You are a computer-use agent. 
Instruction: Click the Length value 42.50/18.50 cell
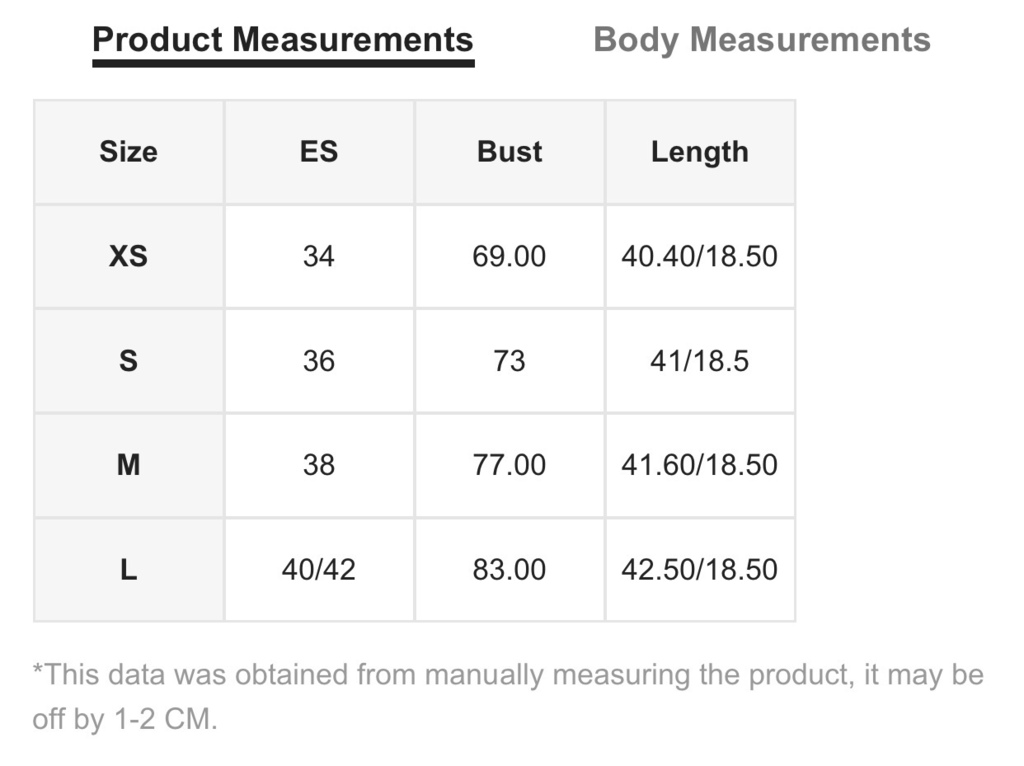tap(700, 569)
